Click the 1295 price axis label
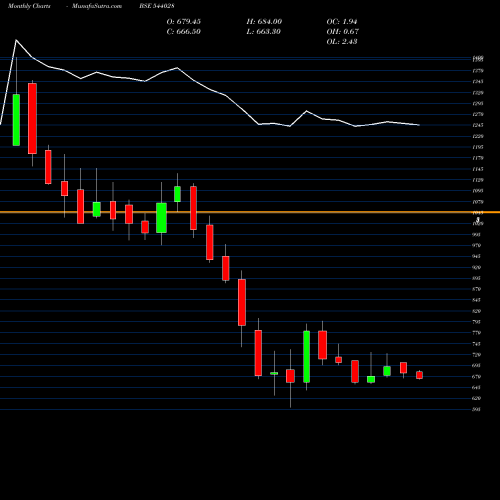The image size is (500, 500). tap(478, 104)
